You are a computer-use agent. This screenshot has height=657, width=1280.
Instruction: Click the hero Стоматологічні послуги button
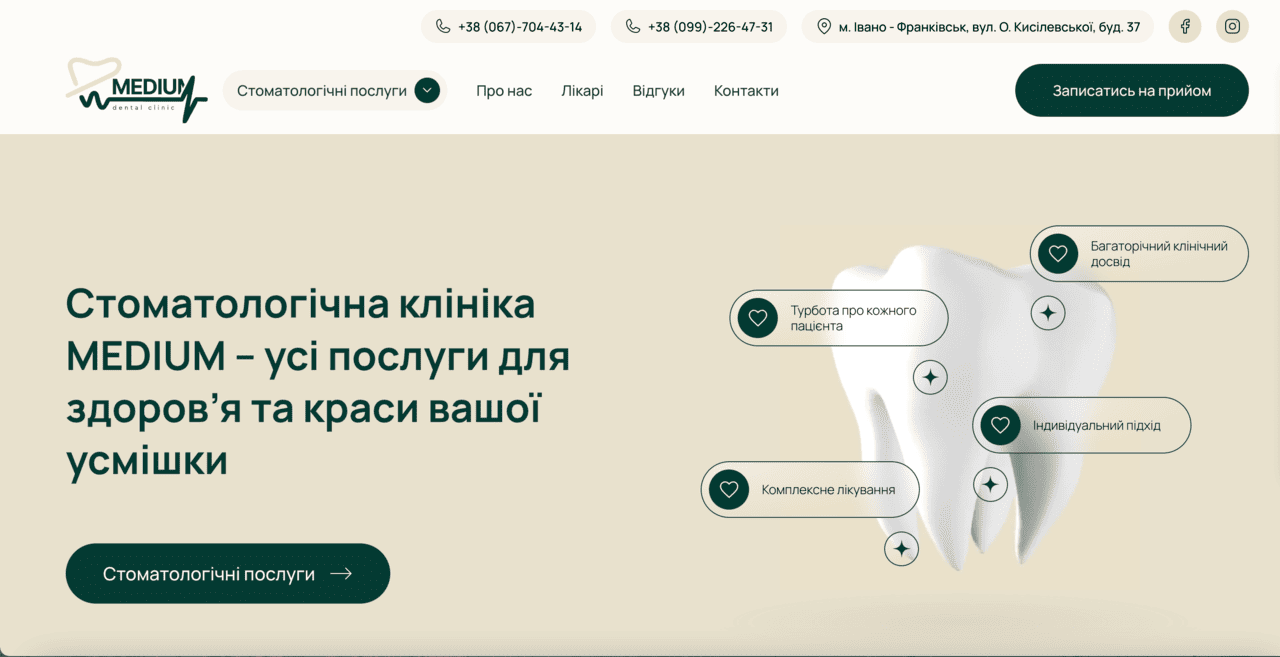click(228, 574)
